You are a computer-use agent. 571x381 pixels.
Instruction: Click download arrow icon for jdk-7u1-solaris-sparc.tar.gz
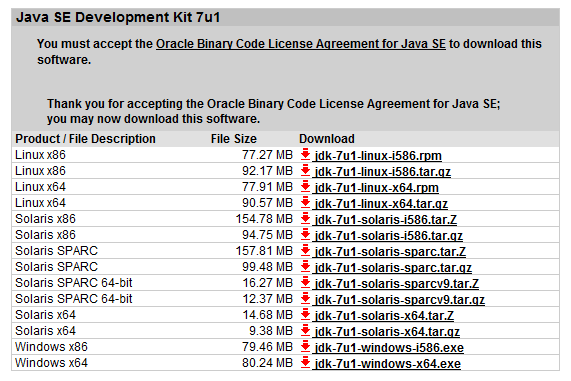pyautogui.click(x=305, y=267)
